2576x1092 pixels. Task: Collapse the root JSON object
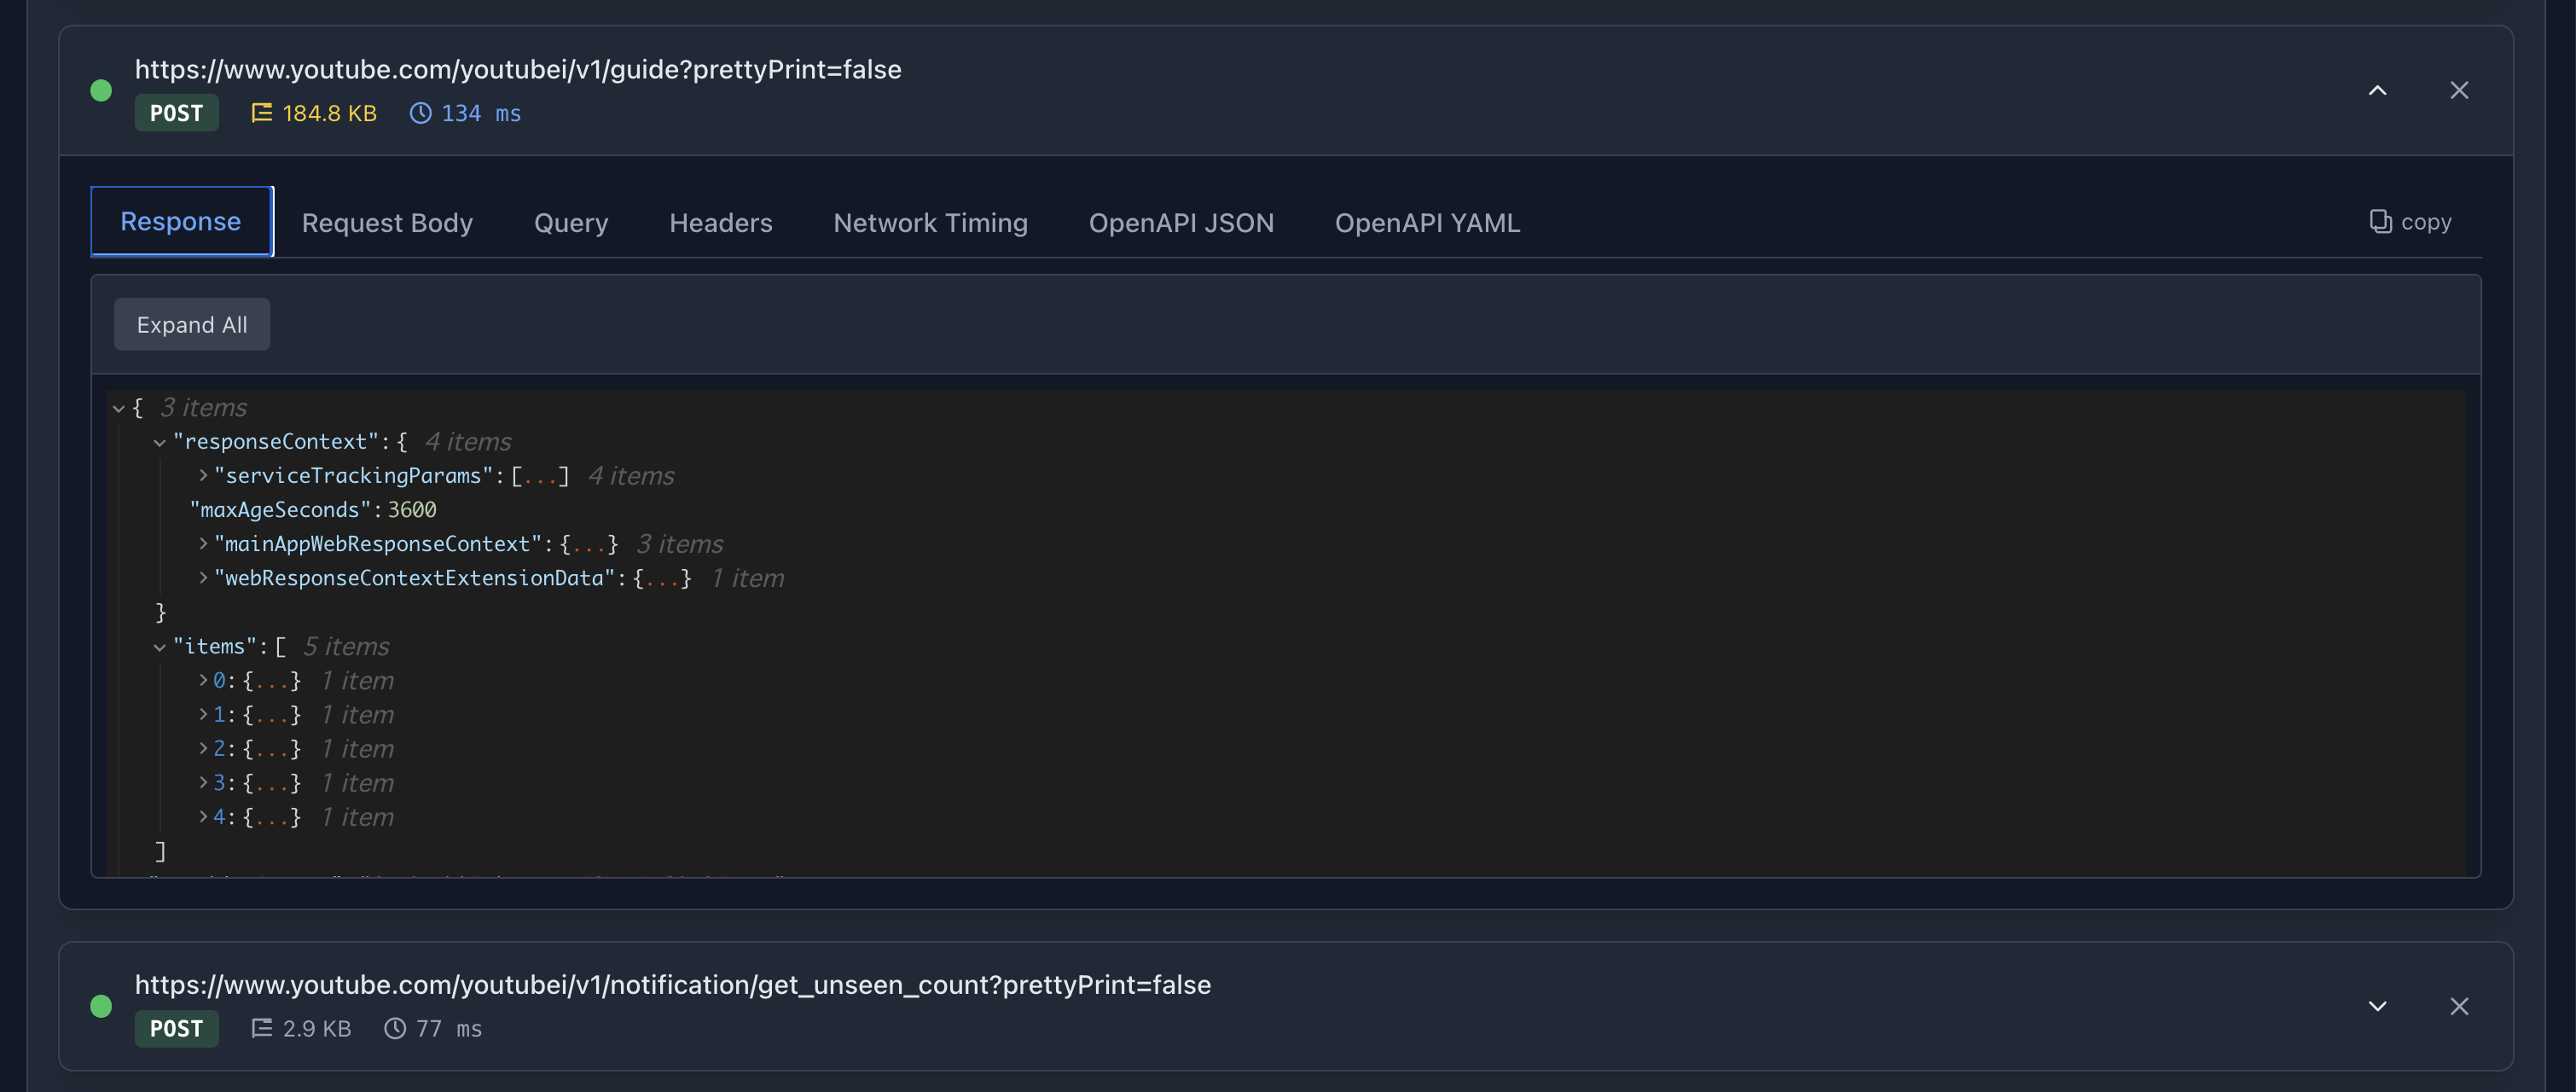pos(119,408)
